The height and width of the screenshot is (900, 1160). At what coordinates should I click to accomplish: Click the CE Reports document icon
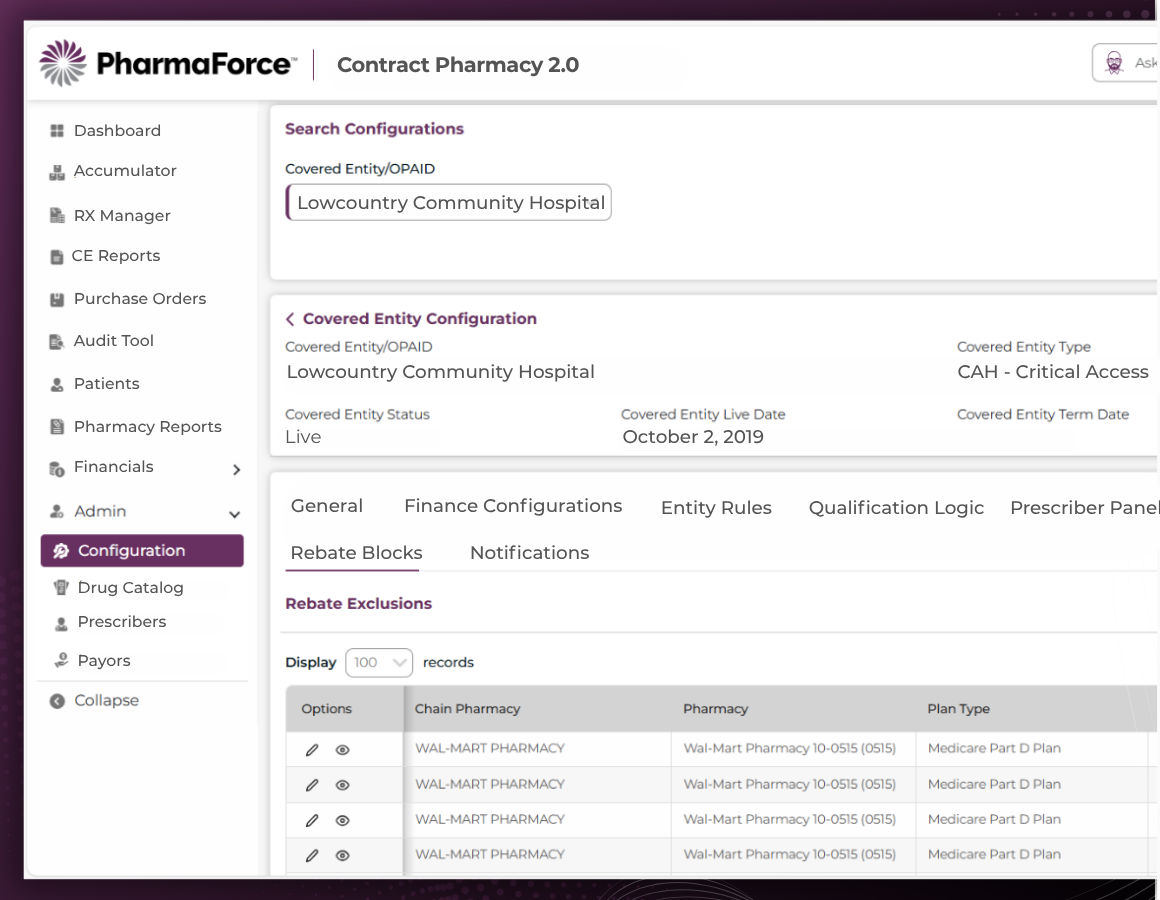pos(57,257)
